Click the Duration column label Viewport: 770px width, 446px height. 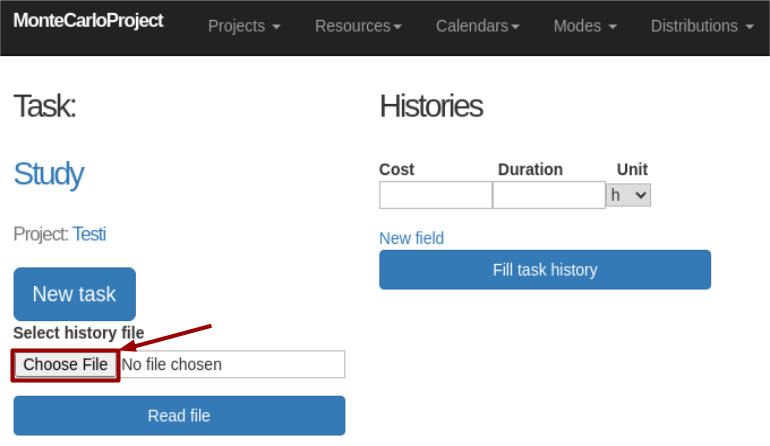[530, 169]
